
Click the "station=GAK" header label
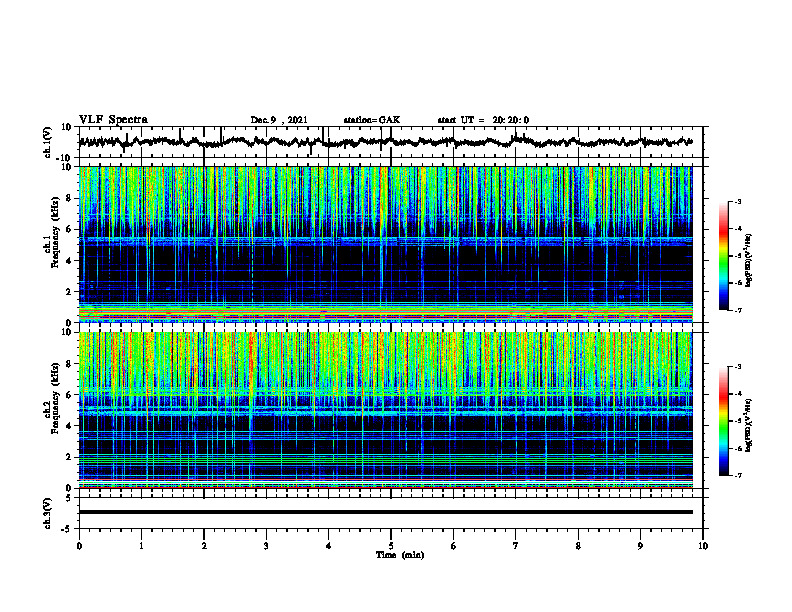click(372, 120)
